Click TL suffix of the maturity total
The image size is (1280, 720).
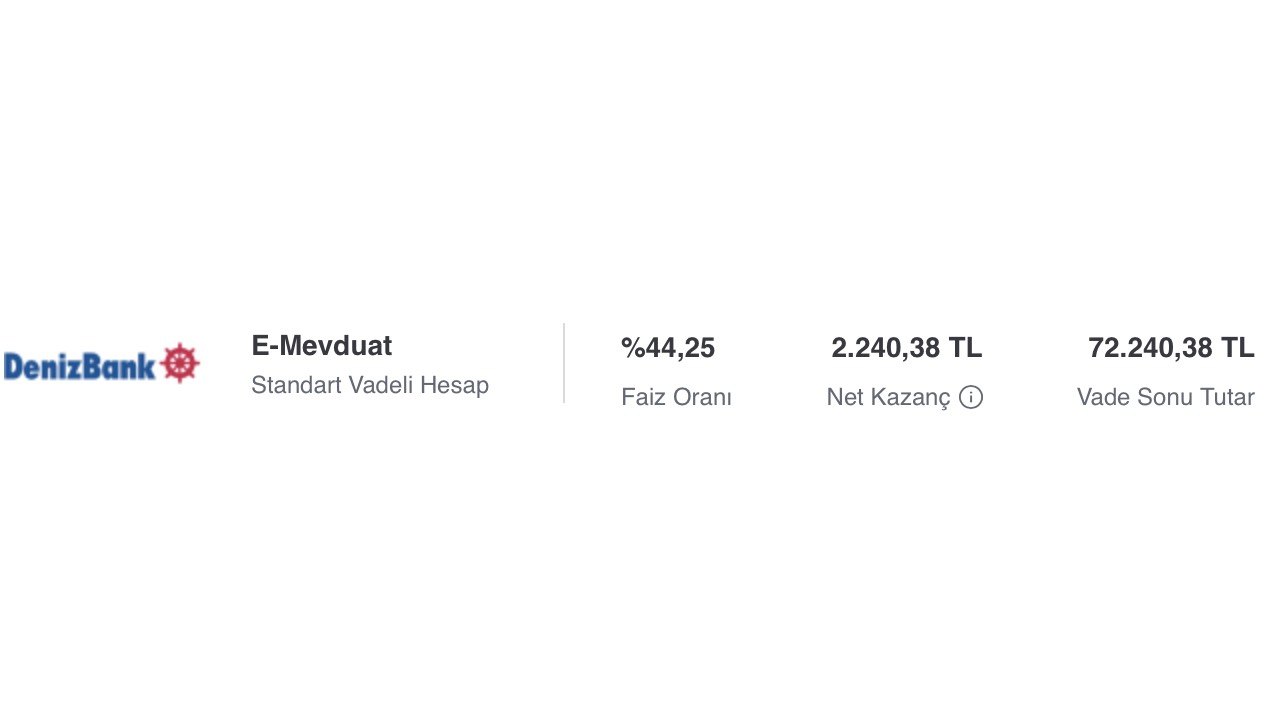click(x=1237, y=348)
